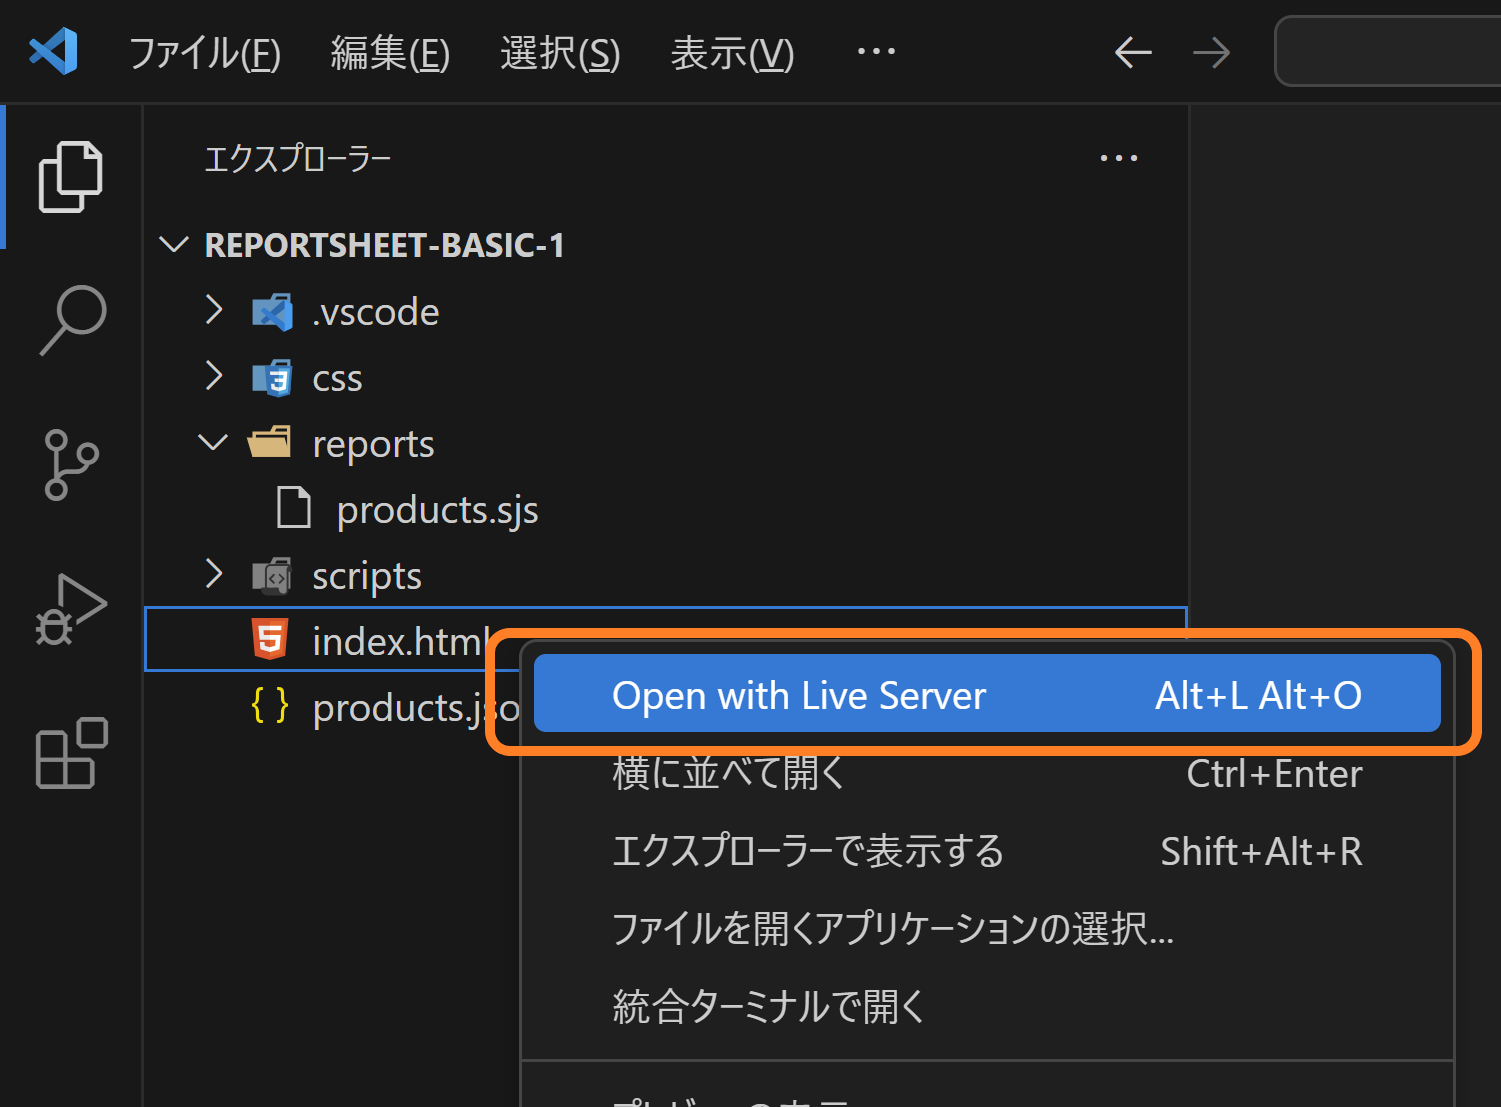Choose ファイルを開くアプリケーションの選択...
This screenshot has height=1107, width=1501.
pos(987,929)
